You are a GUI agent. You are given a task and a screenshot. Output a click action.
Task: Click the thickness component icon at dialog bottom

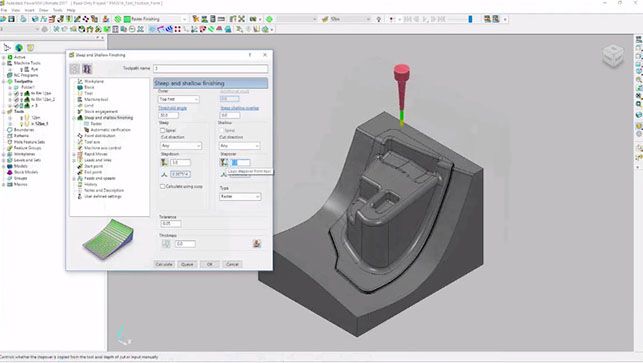(x=257, y=244)
